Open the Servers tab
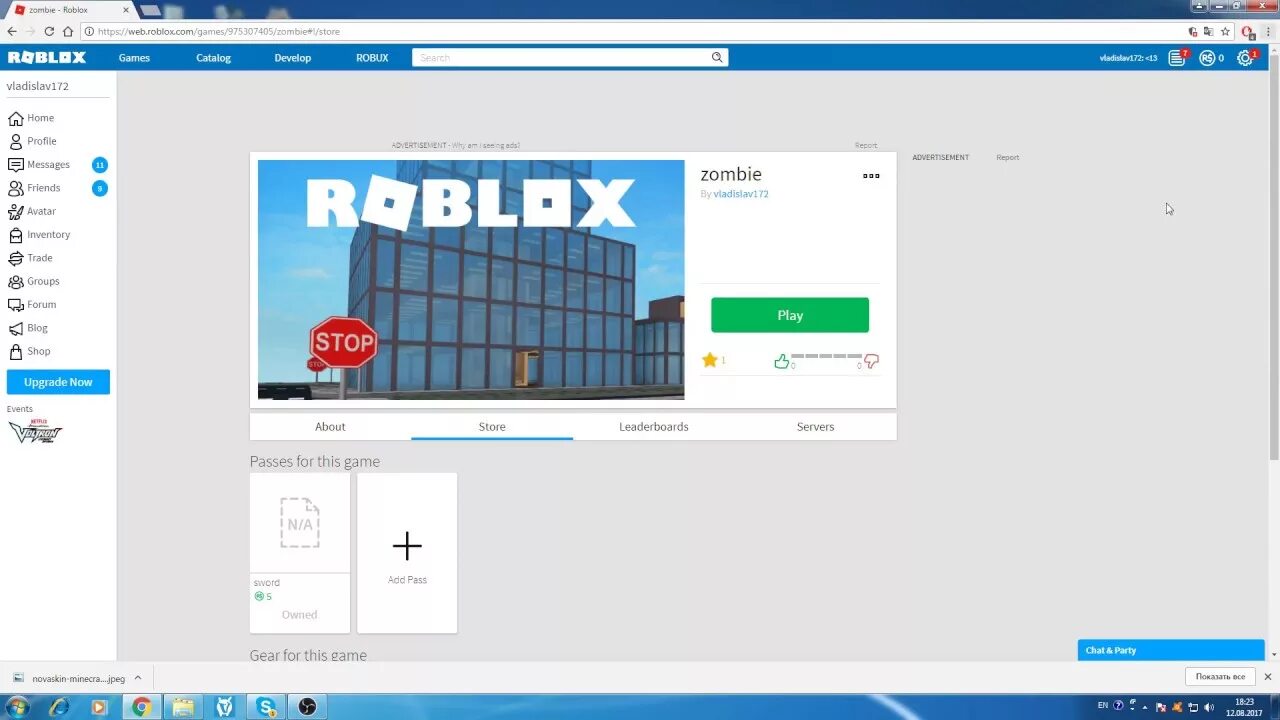Screen dimensions: 1280x720 pos(815,426)
